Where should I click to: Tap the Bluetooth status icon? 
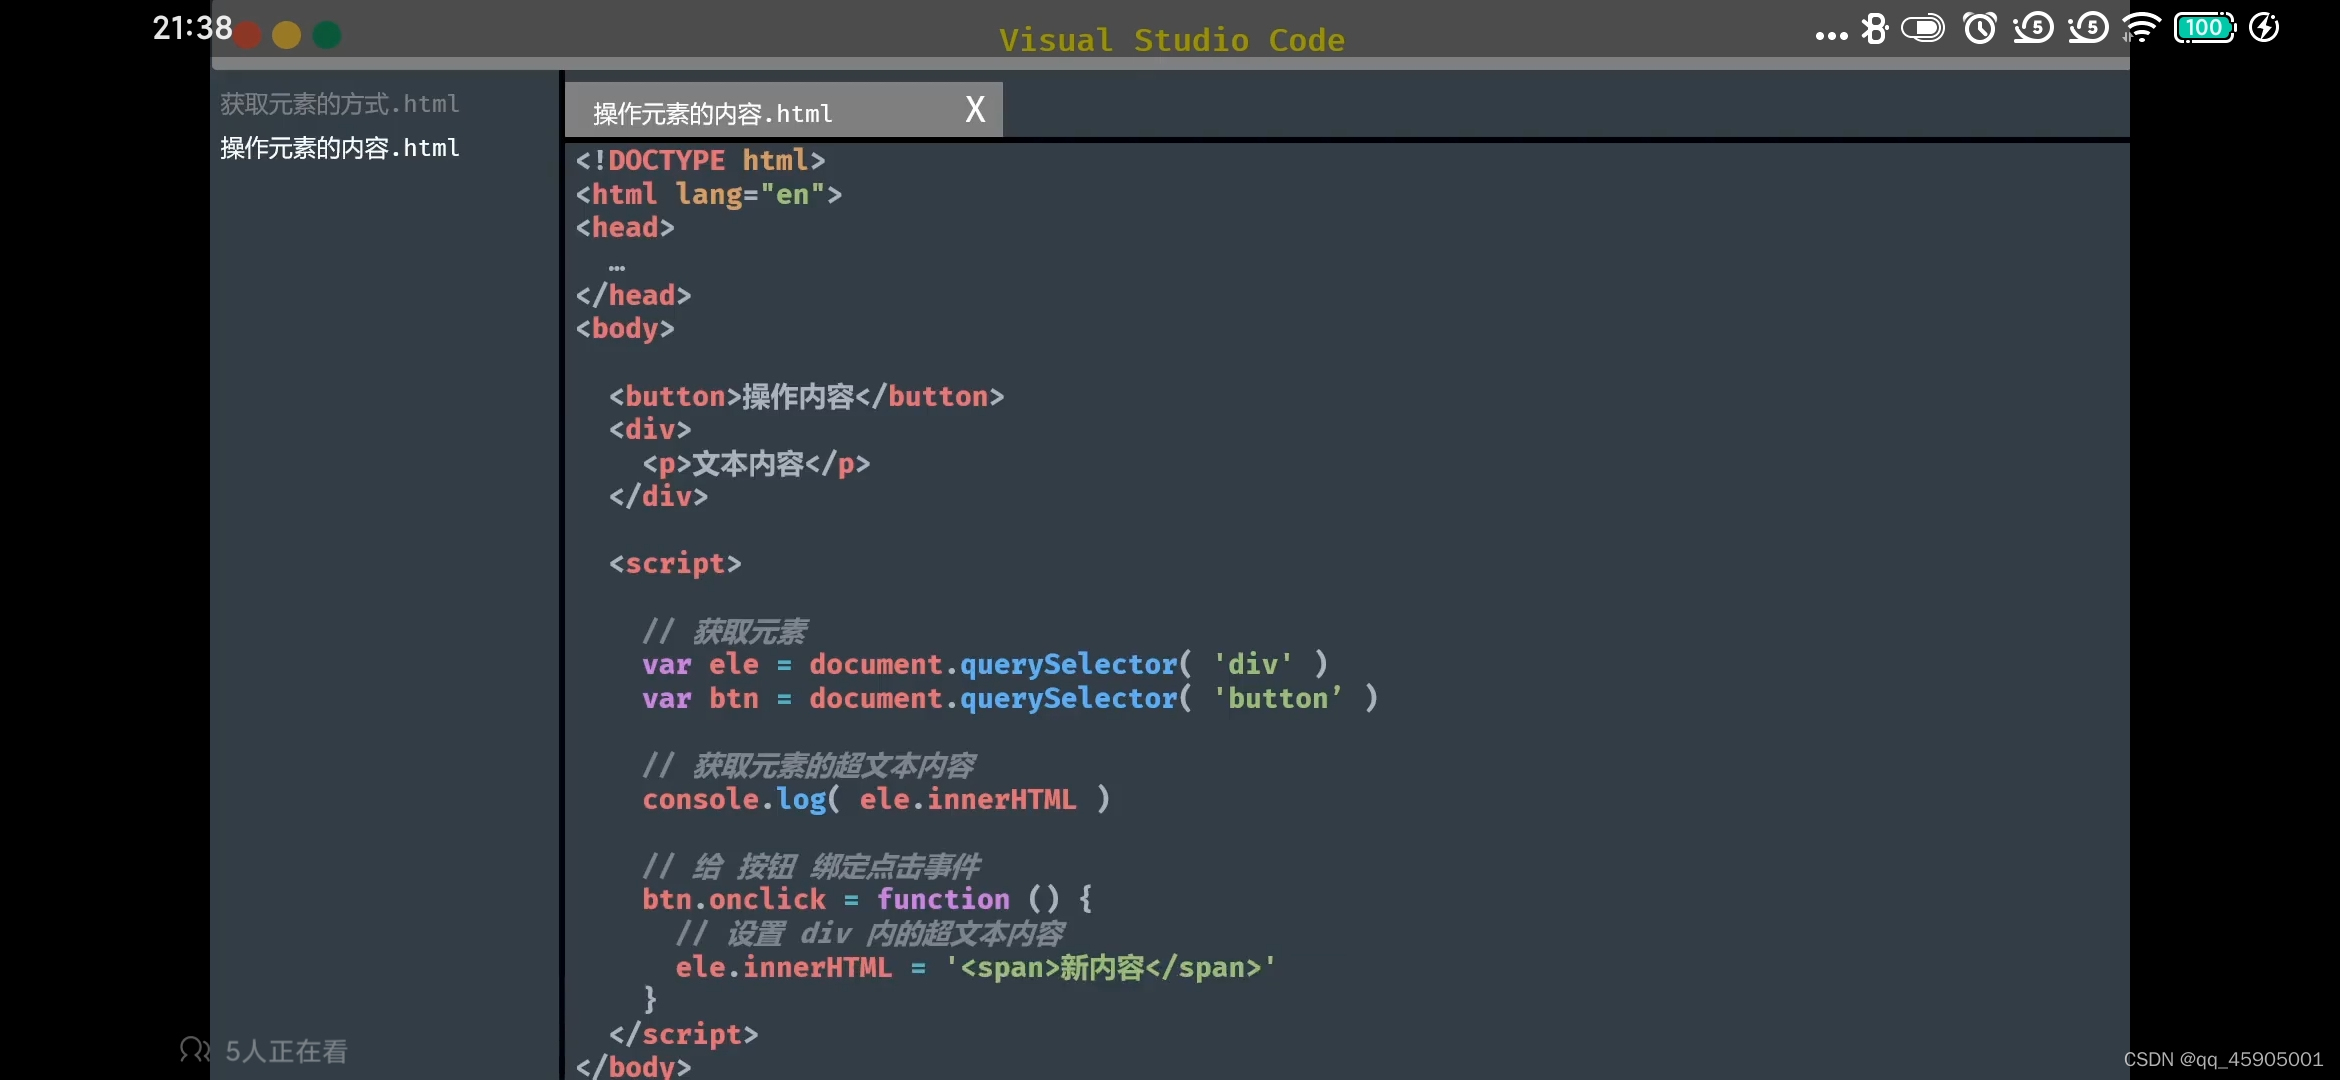click(1875, 29)
